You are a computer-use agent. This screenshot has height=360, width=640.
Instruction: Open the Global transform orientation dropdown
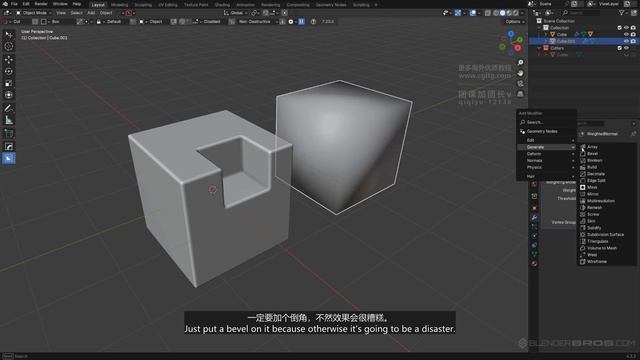click(x=236, y=13)
